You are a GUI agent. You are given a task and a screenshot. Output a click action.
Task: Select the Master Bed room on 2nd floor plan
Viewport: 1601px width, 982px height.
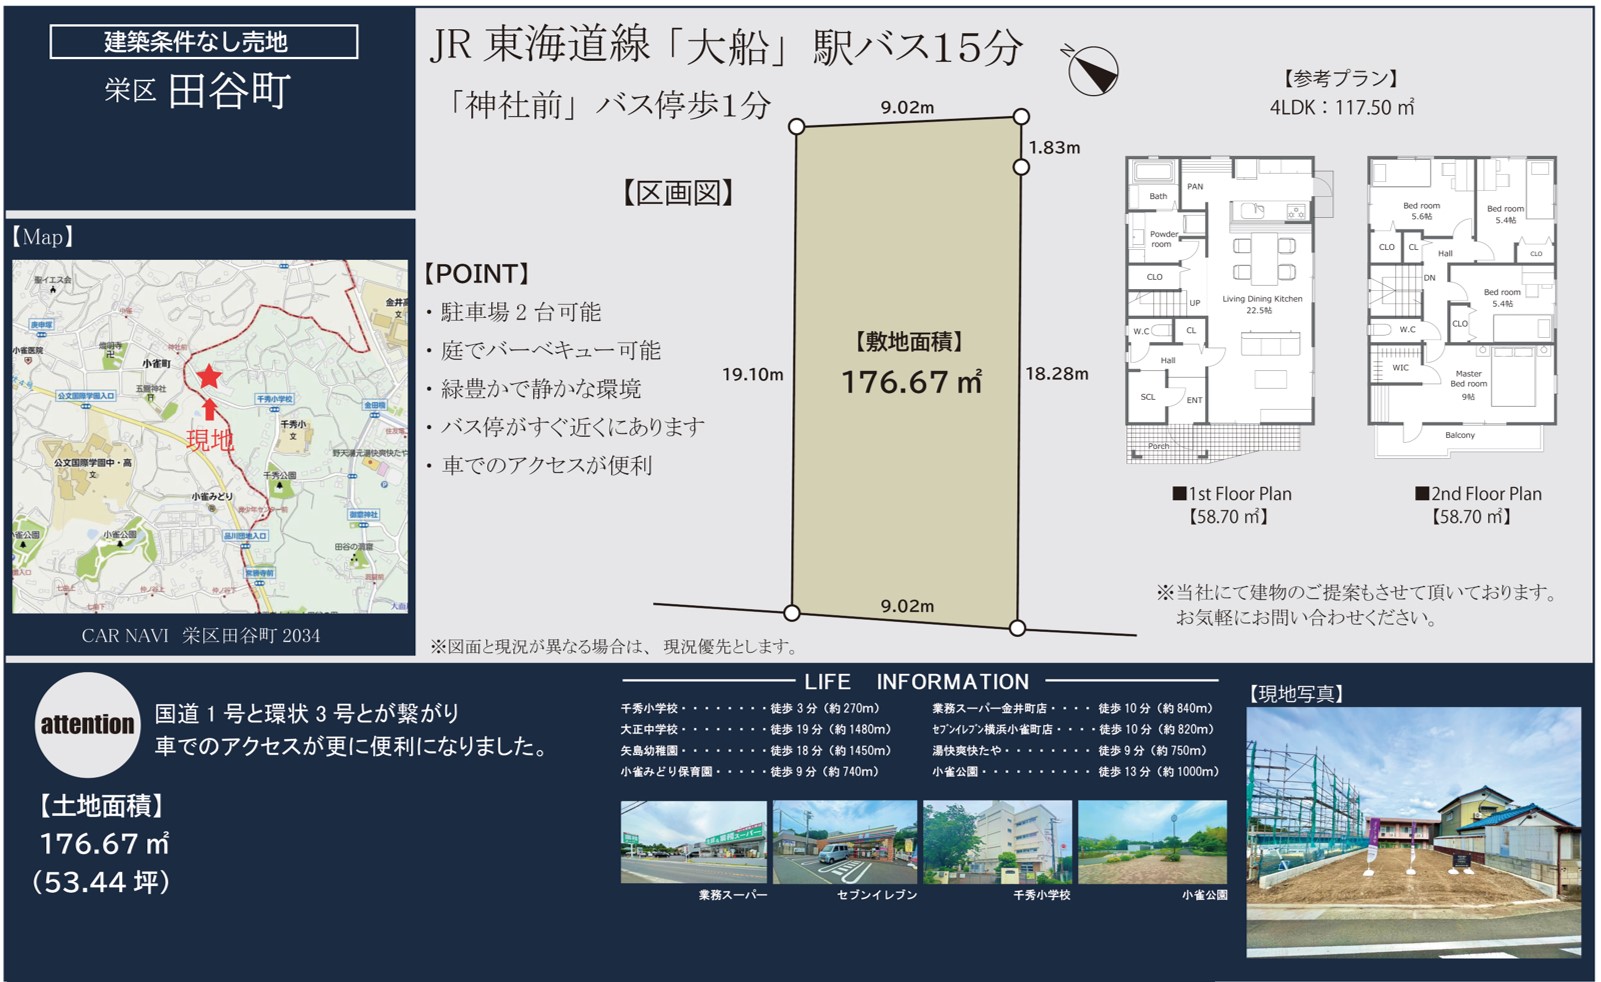click(1468, 380)
